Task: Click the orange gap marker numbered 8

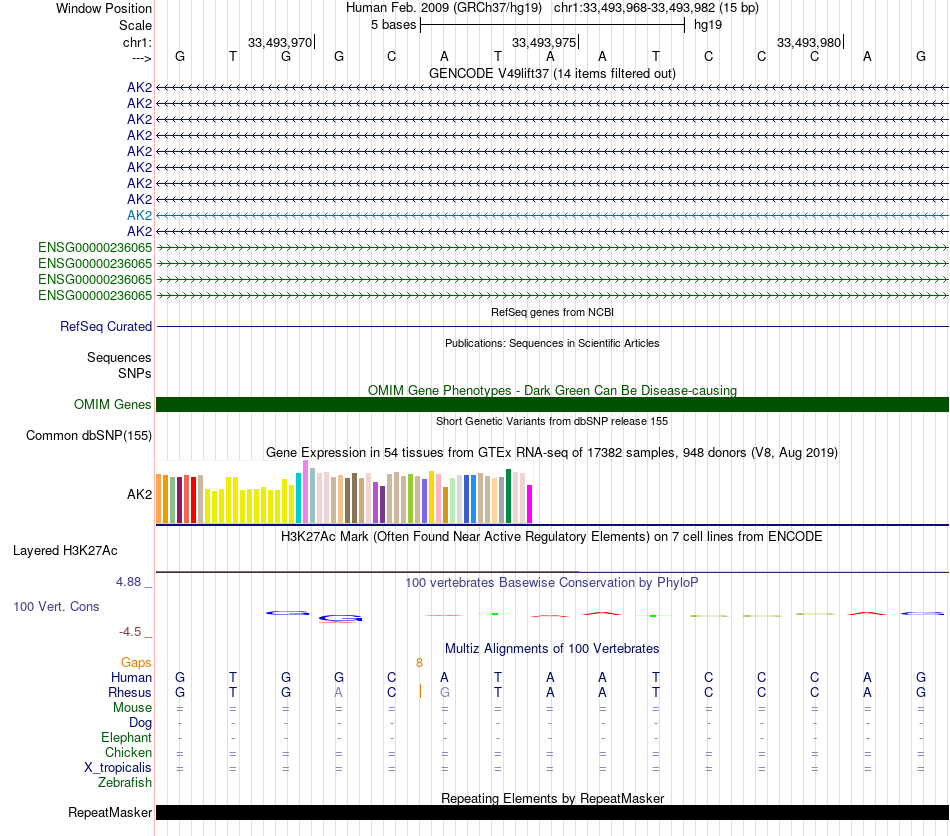Action: [419, 663]
